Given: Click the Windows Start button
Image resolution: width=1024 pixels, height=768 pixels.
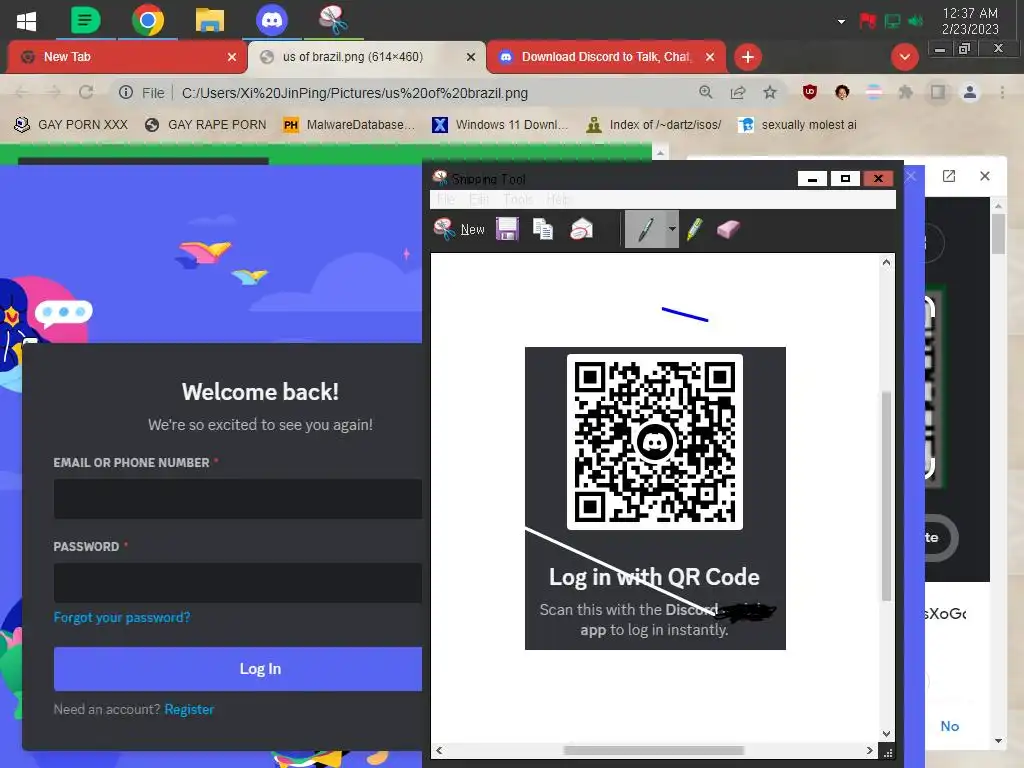Looking at the screenshot, I should [26, 21].
